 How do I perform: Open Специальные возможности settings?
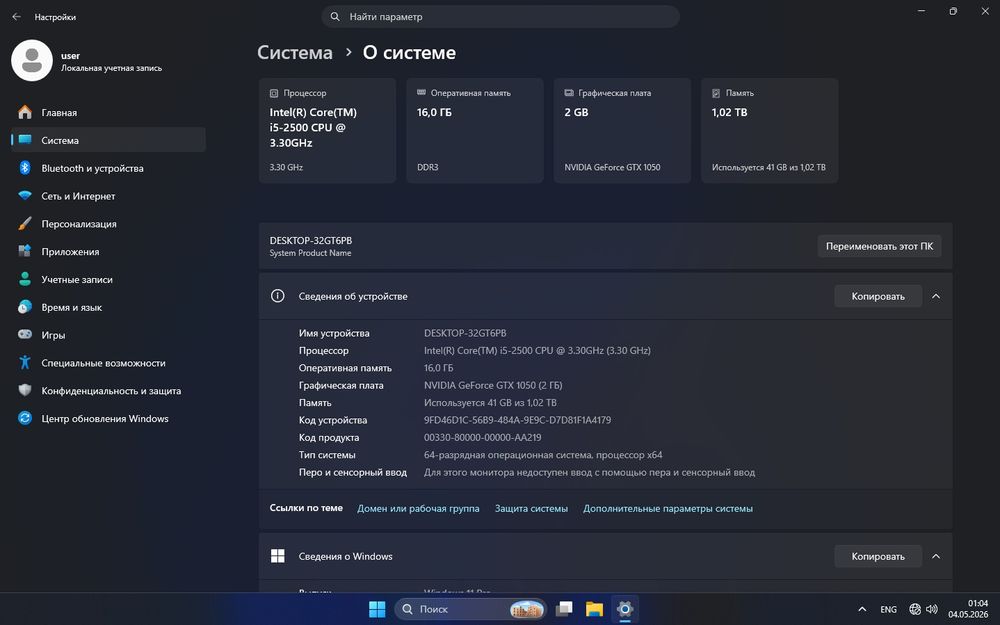coord(108,363)
